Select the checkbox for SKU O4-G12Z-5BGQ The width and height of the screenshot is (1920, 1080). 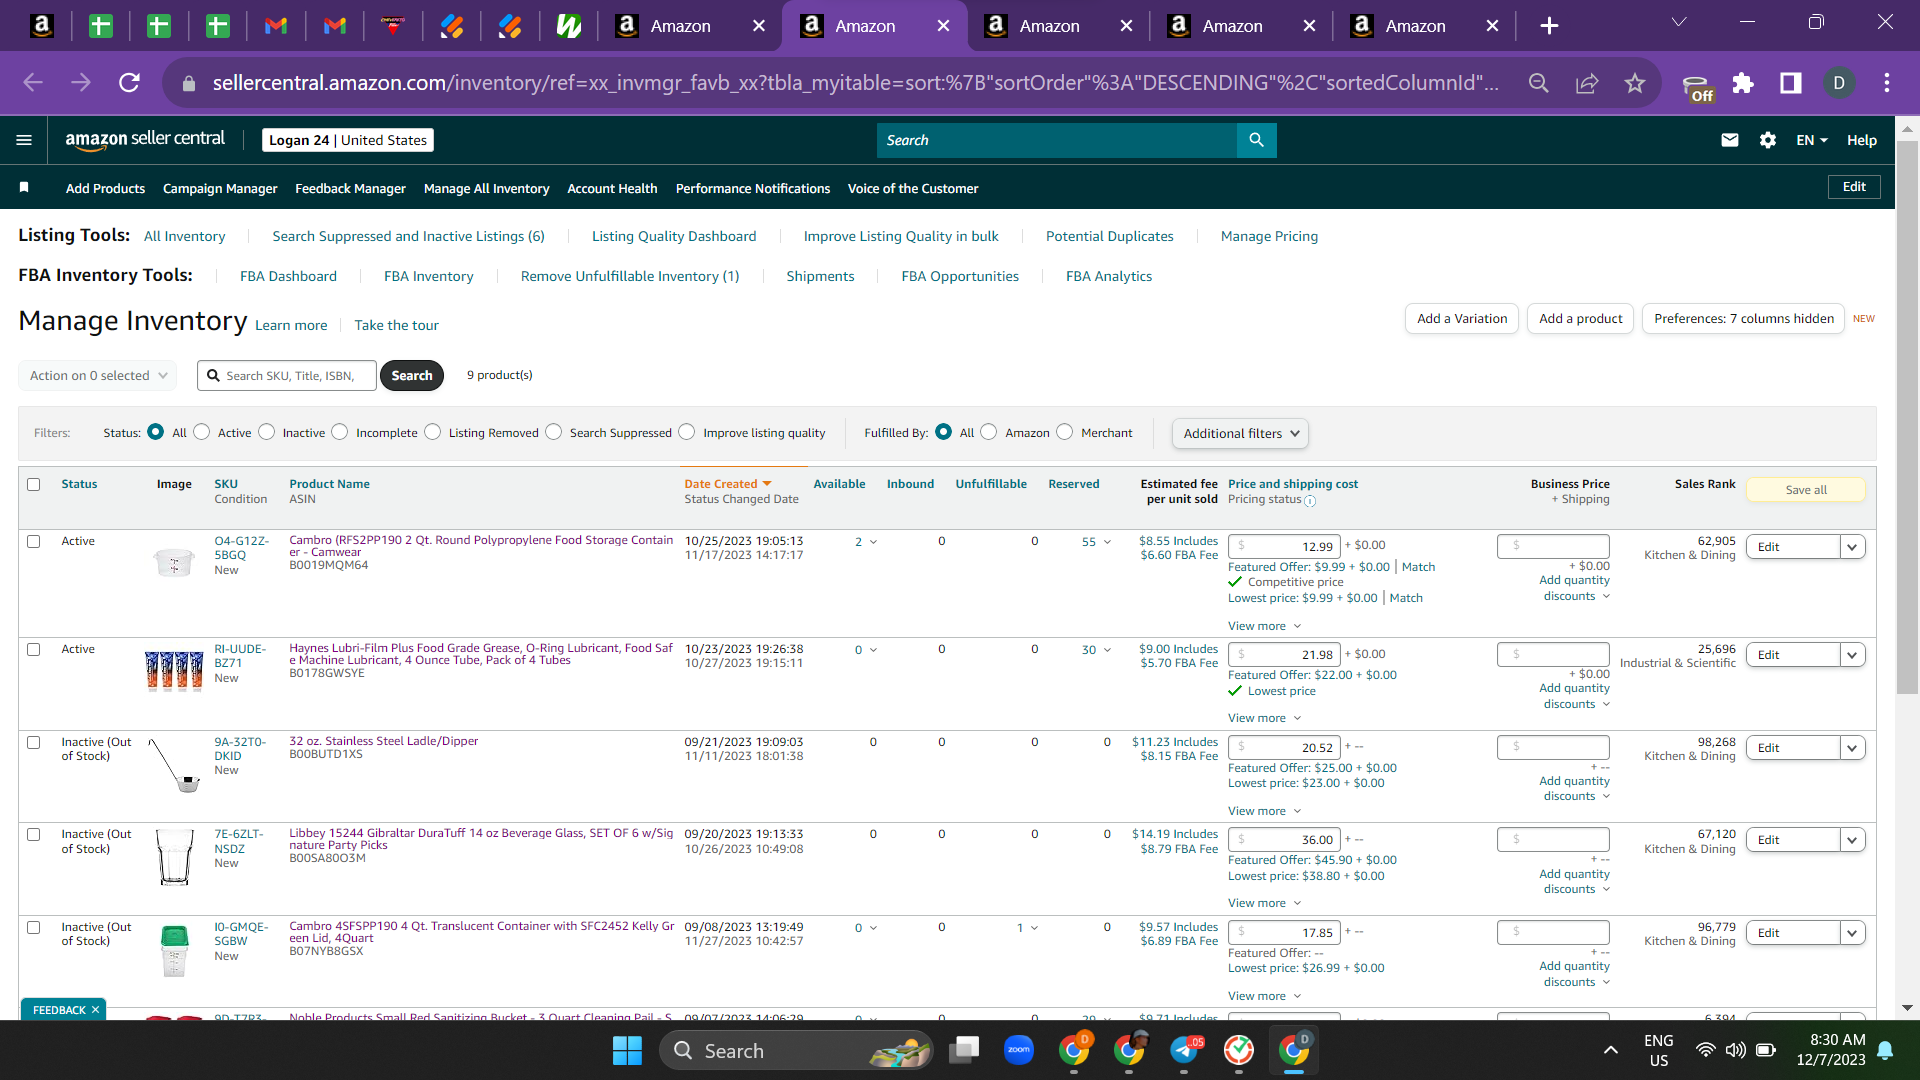34,541
